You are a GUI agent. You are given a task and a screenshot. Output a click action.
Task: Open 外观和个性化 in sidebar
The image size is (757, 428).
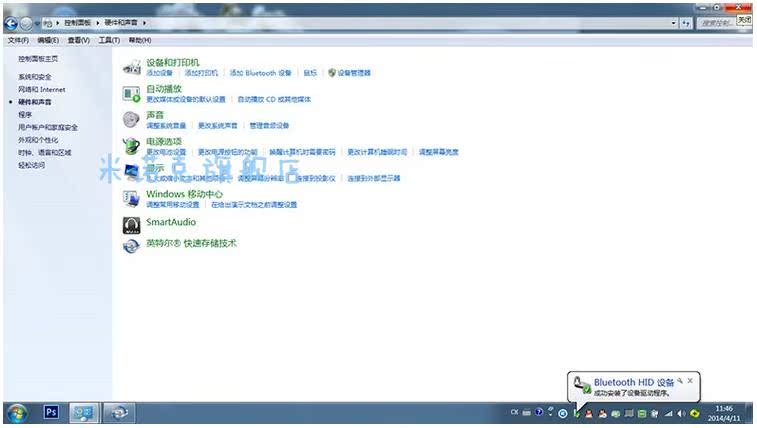[x=38, y=140]
